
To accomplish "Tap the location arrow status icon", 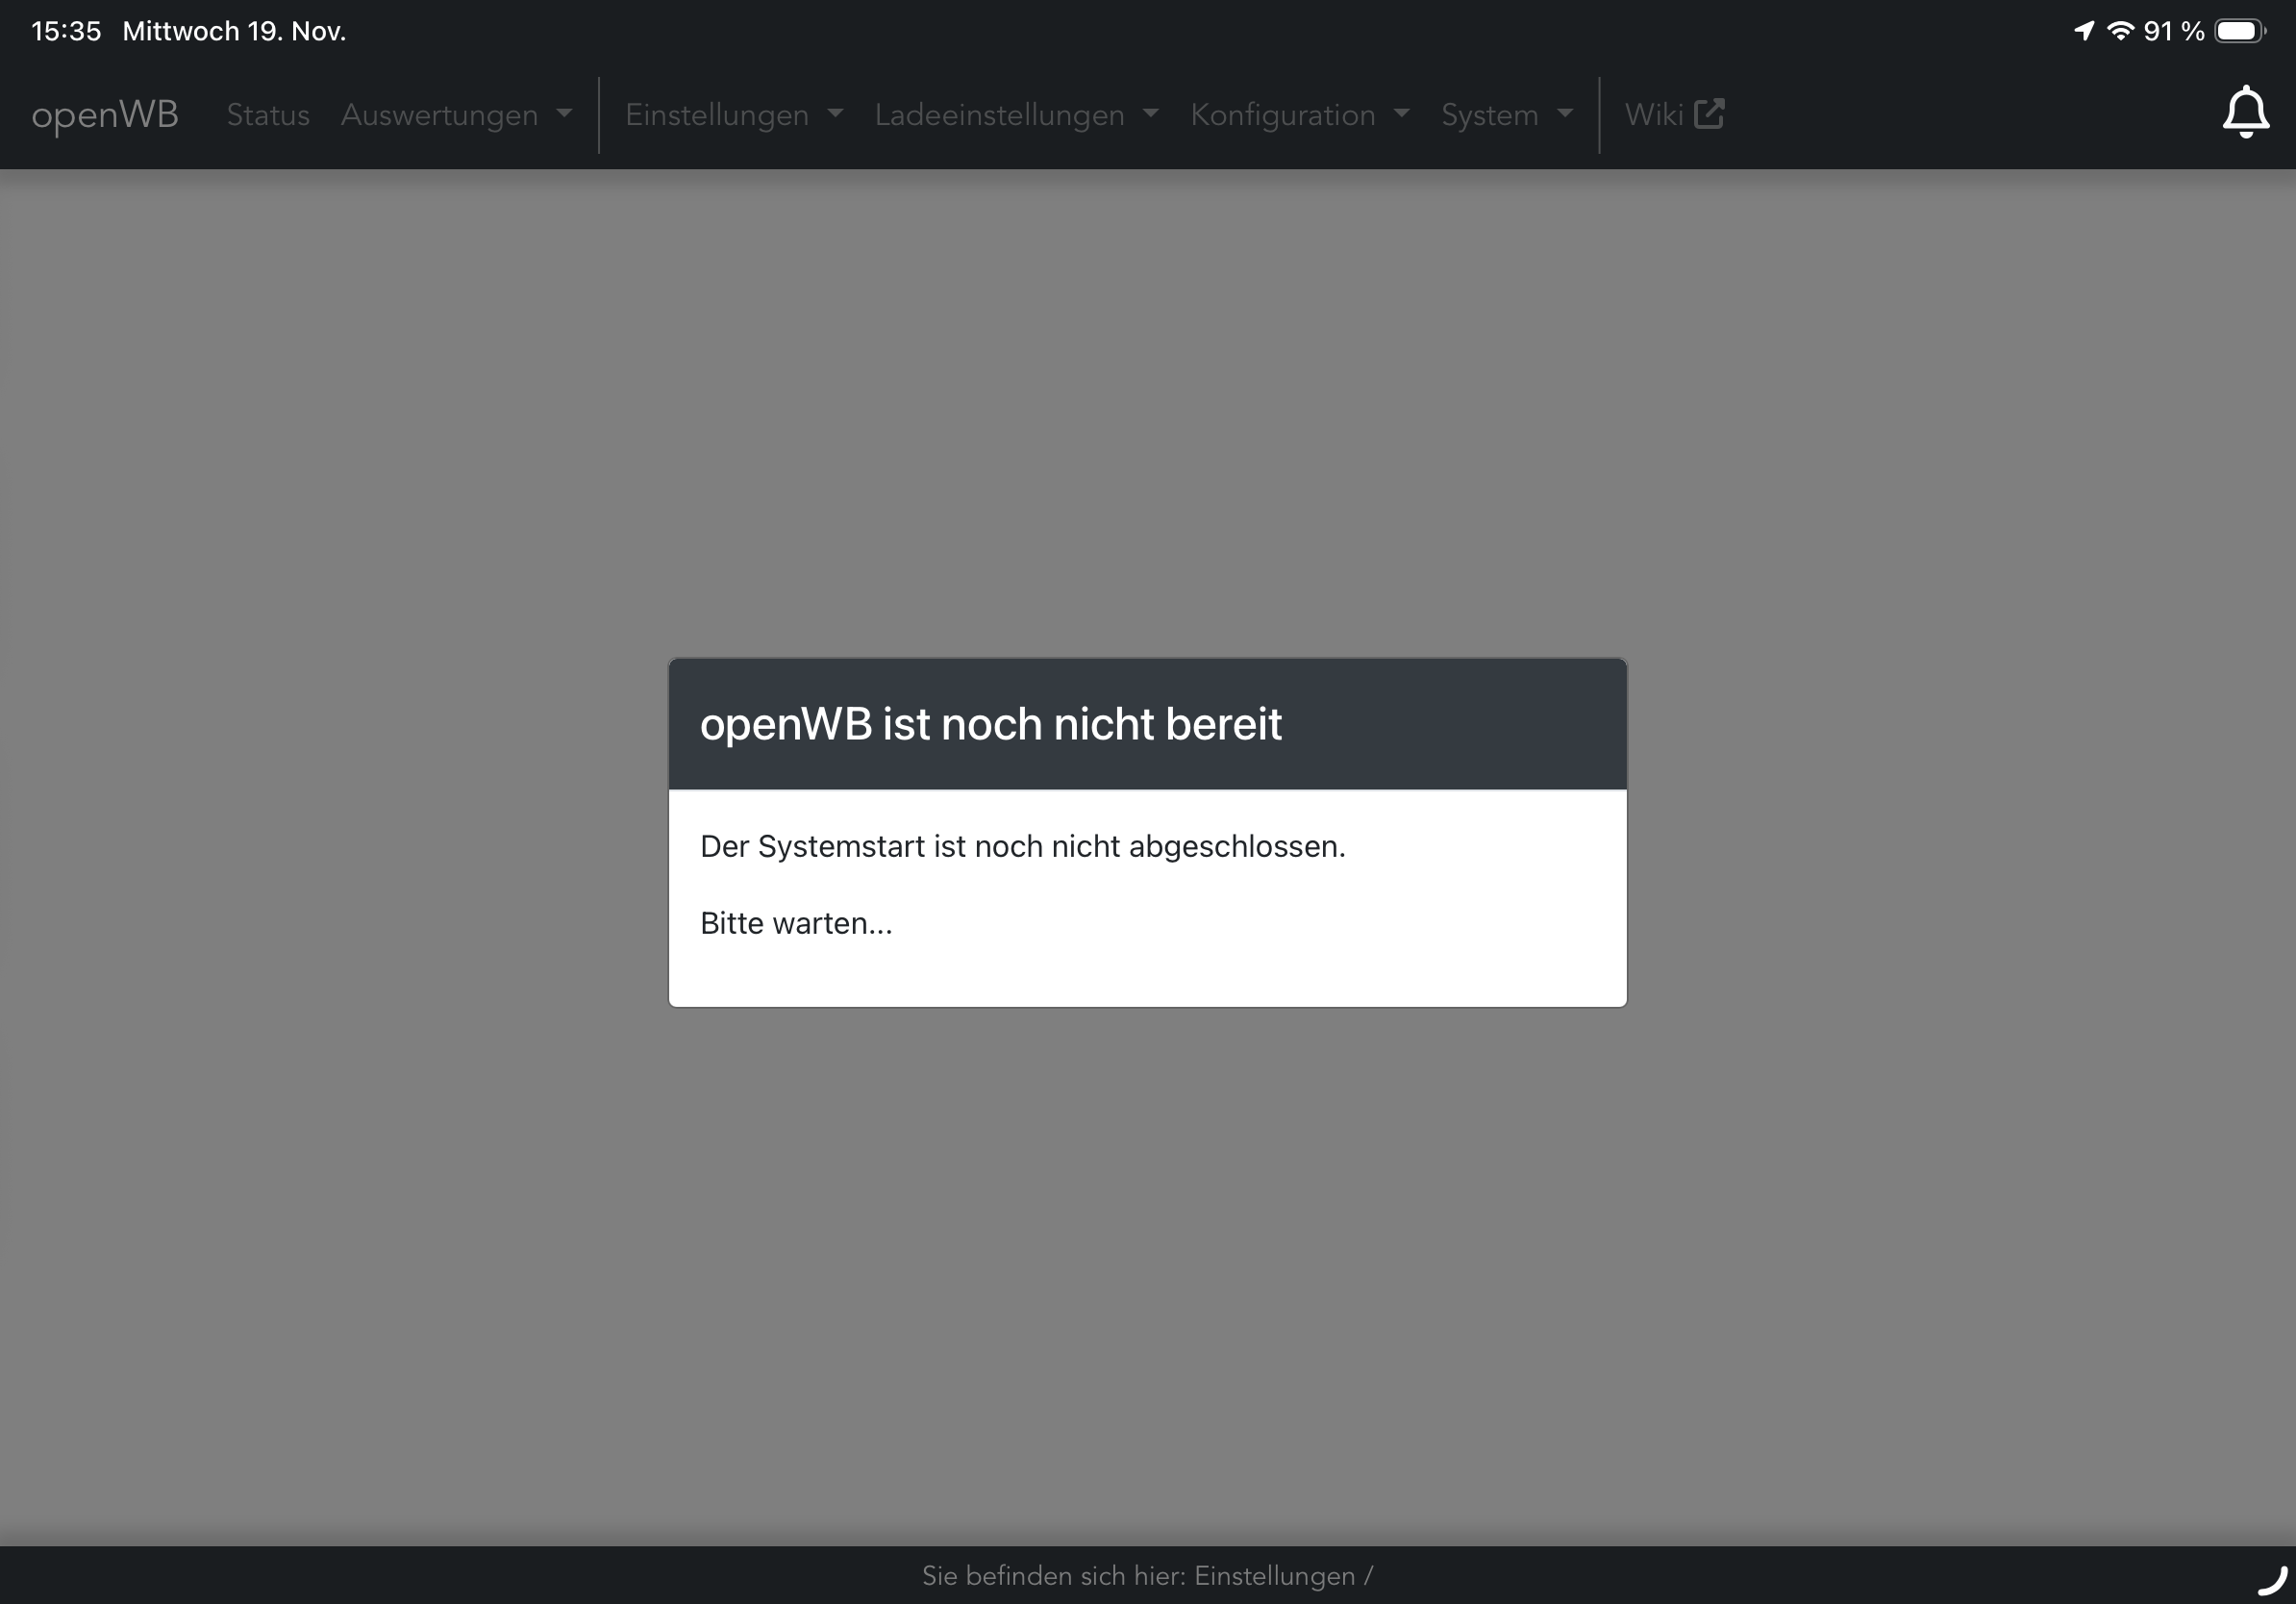I will tap(2084, 31).
